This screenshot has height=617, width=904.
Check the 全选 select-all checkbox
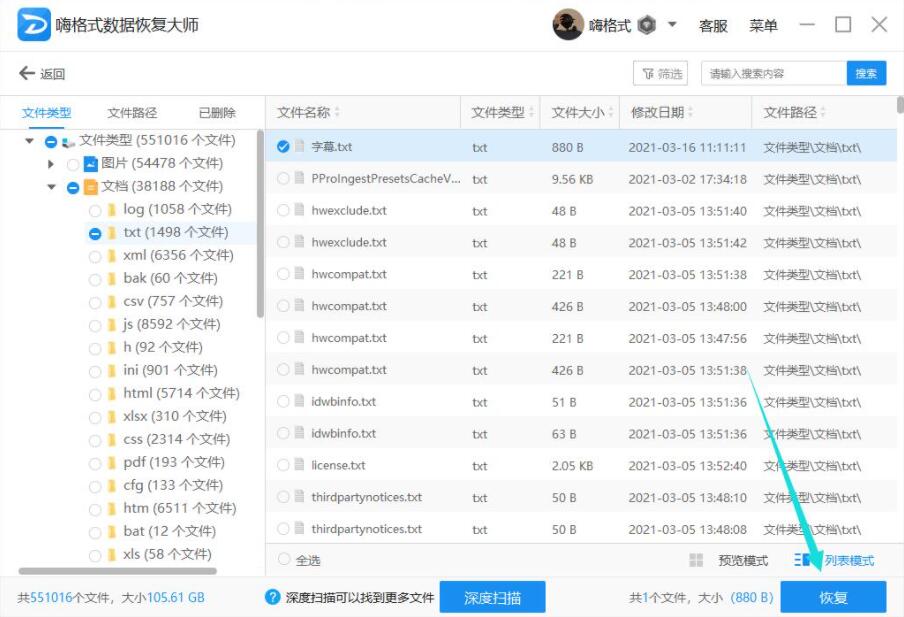click(x=283, y=559)
